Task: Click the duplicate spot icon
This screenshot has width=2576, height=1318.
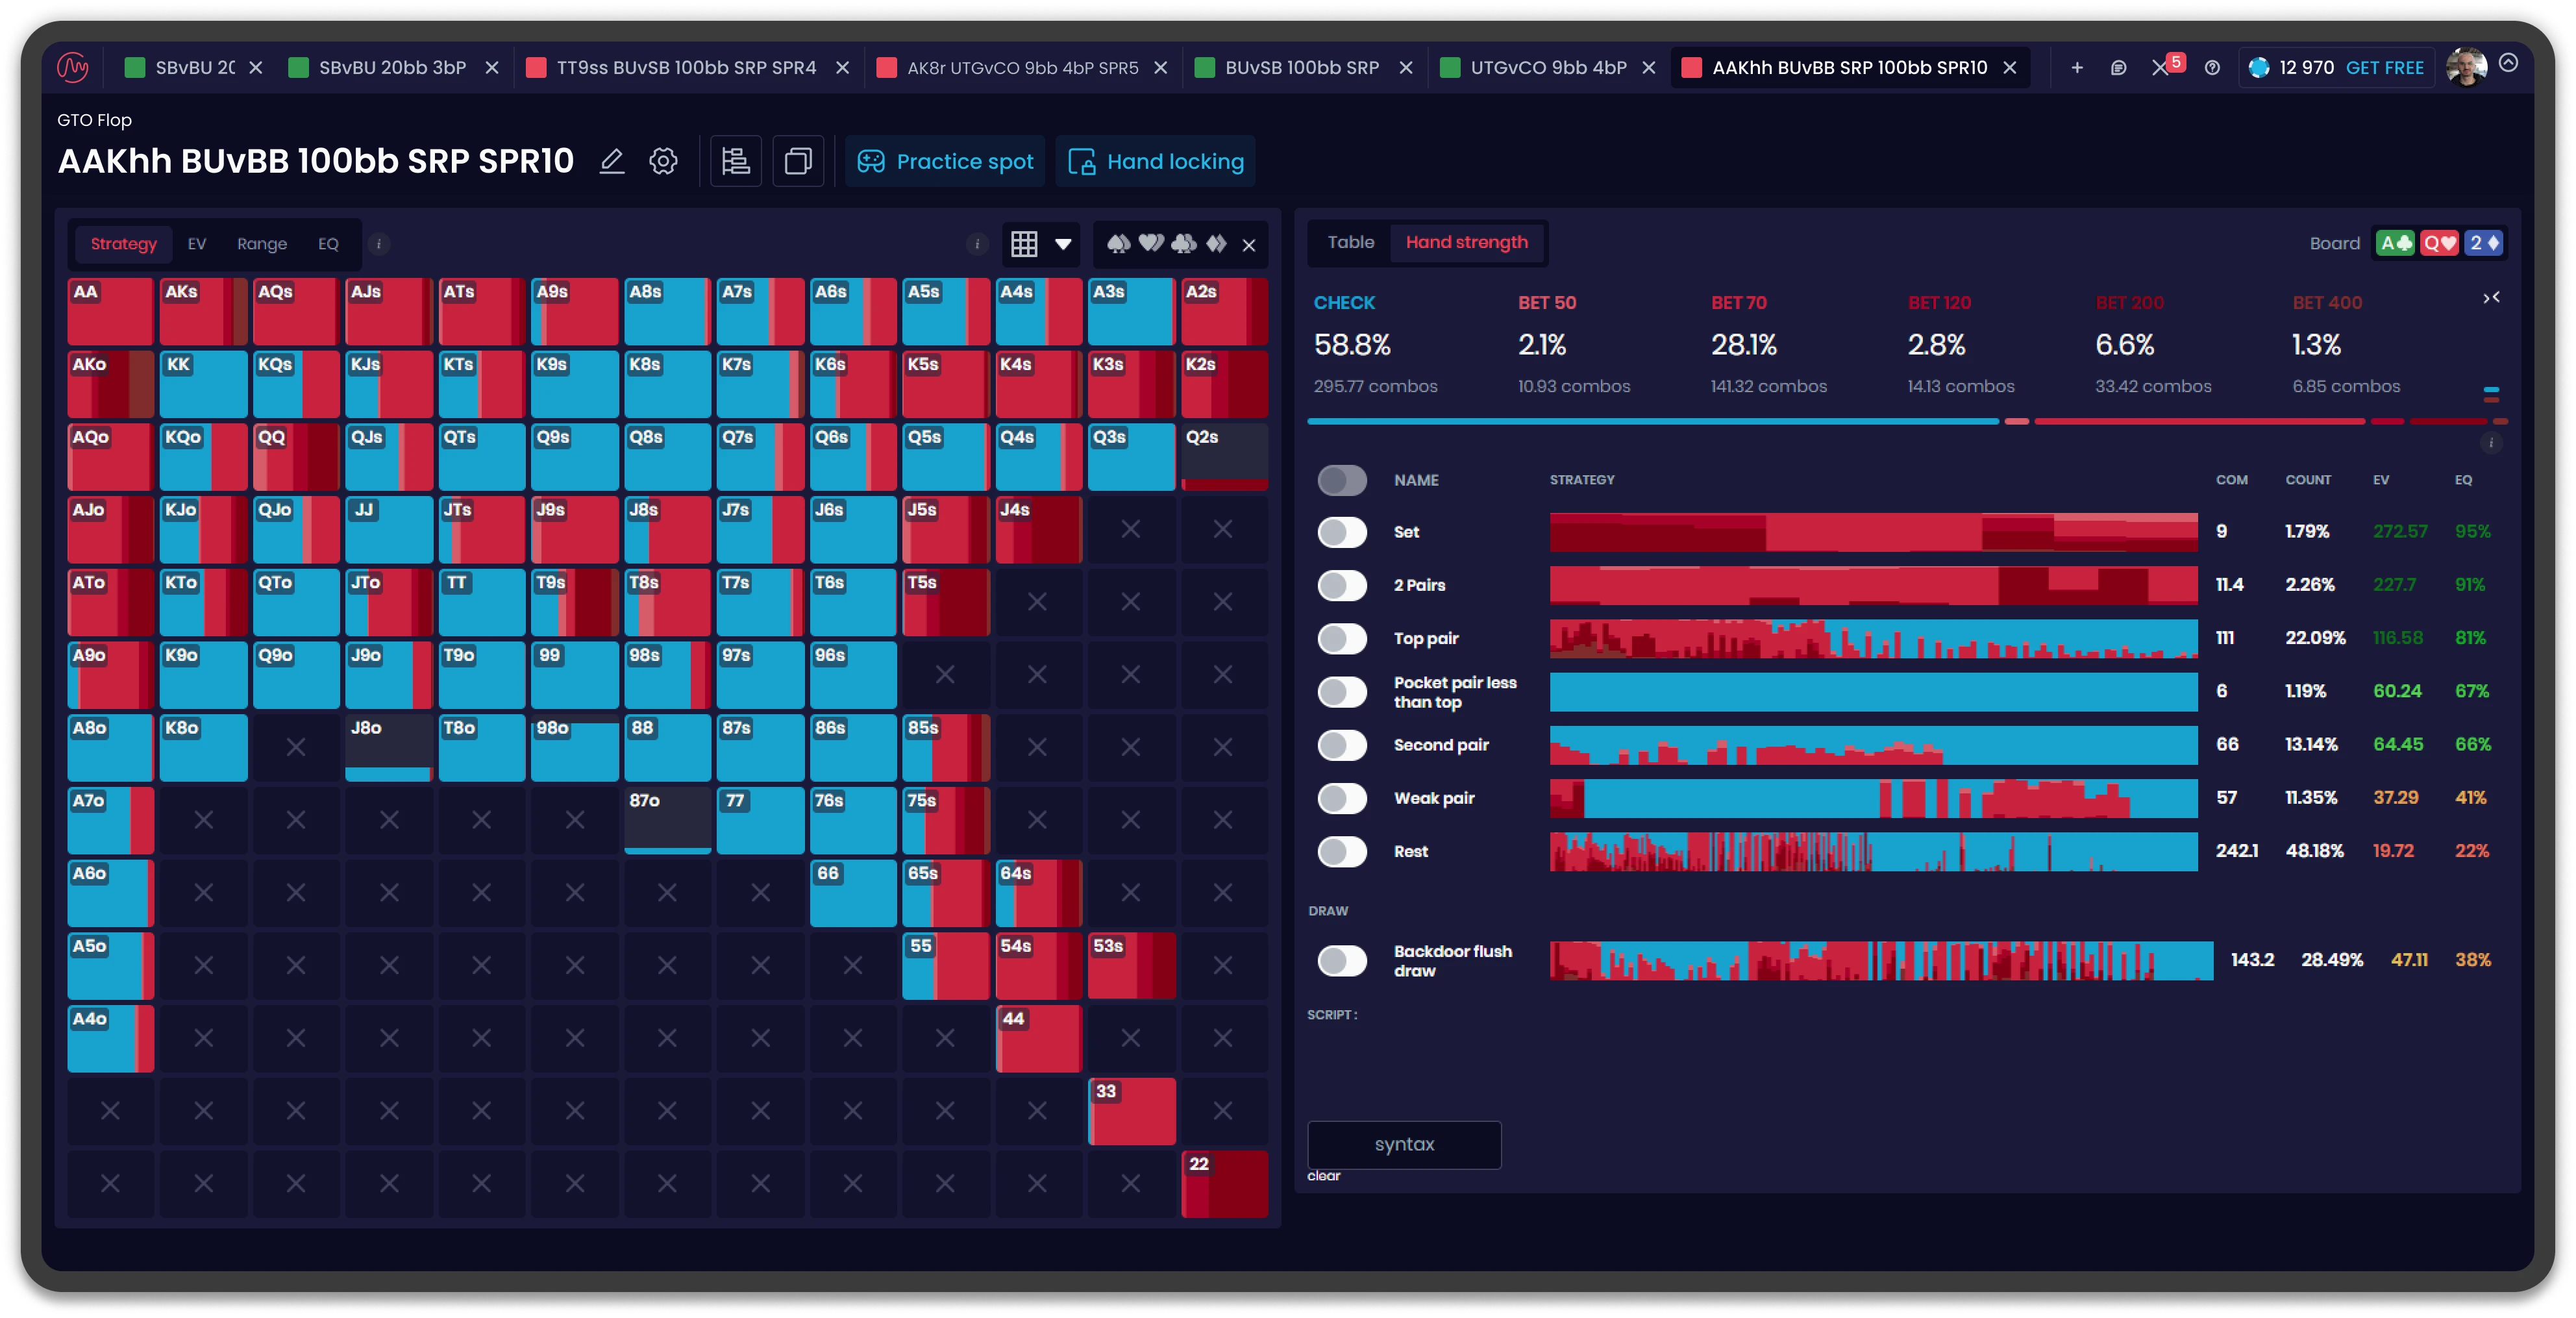Action: click(x=797, y=161)
